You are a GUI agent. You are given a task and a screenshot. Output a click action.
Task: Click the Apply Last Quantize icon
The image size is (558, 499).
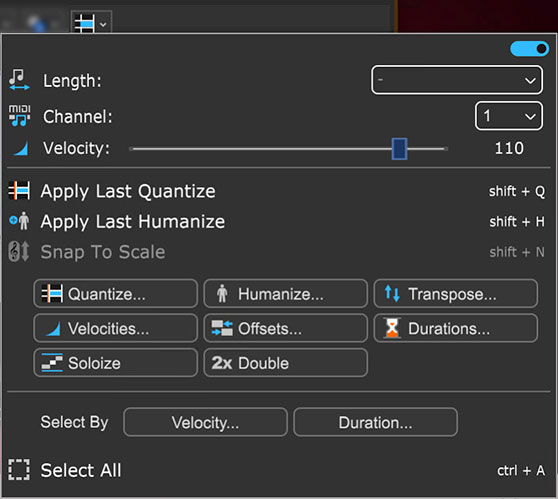[x=19, y=191]
